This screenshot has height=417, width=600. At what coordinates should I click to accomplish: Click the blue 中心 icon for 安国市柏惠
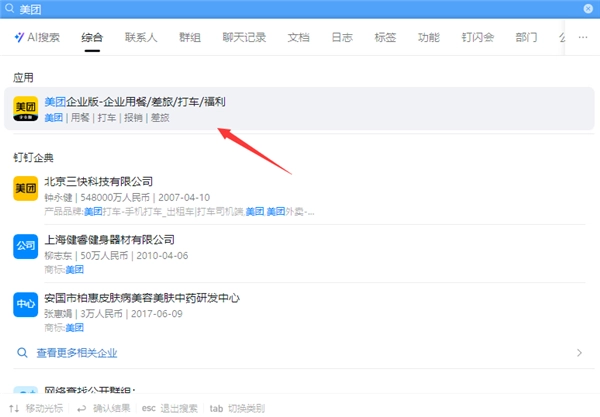[25, 305]
